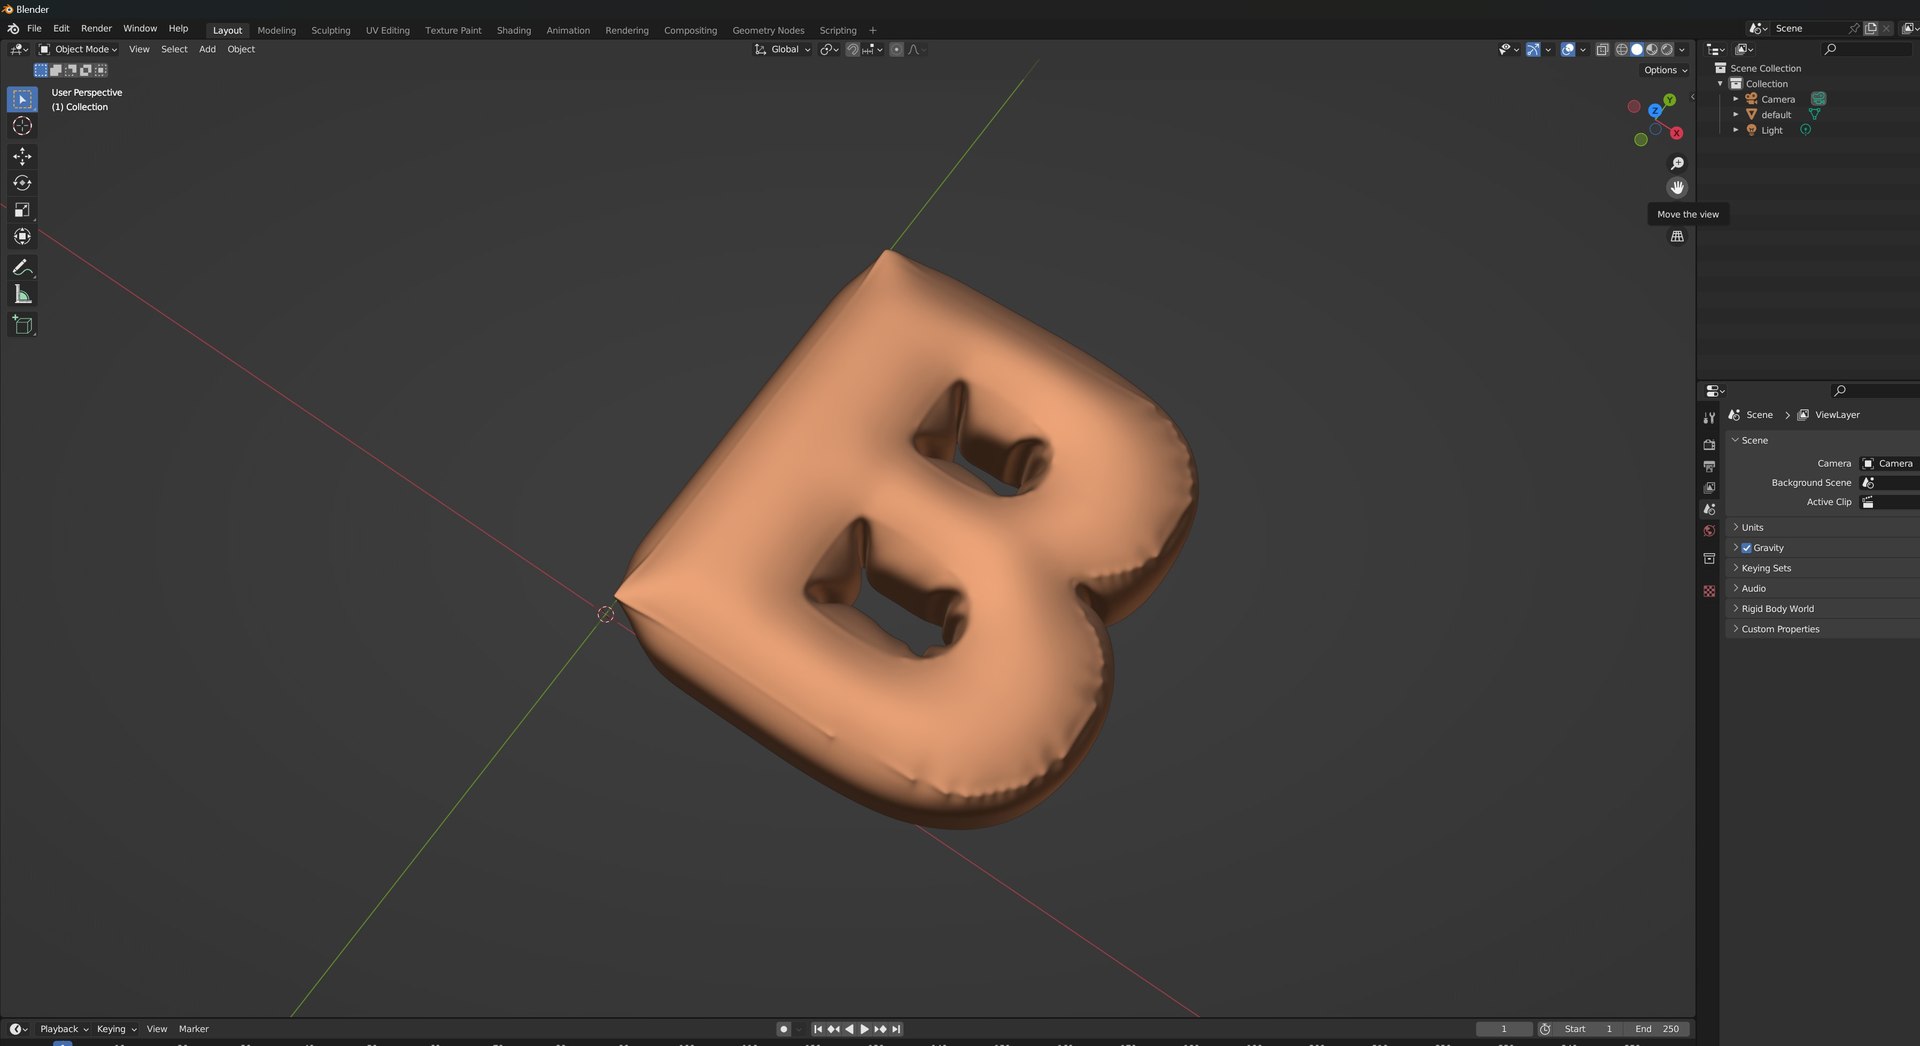Viewport: 1920px width, 1046px height.
Task: Select the Annotate tool
Action: point(22,267)
